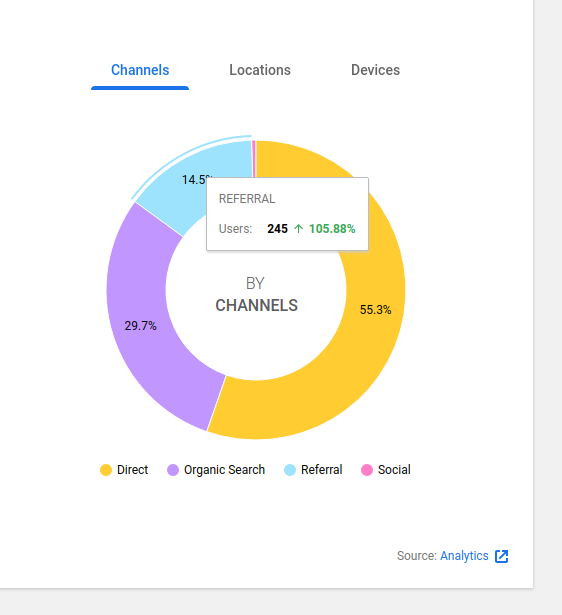The height and width of the screenshot is (615, 562).
Task: Click the 55.3% label on the chart
Action: (x=375, y=310)
